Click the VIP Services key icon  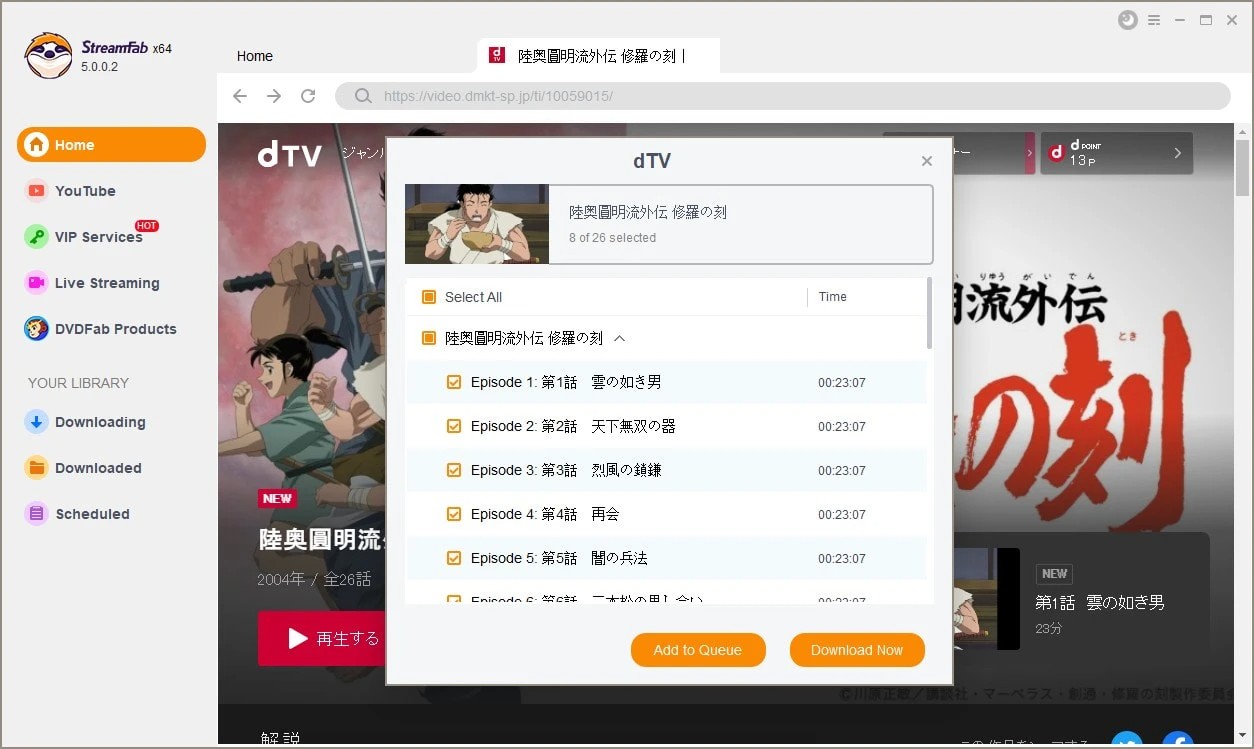pos(36,237)
